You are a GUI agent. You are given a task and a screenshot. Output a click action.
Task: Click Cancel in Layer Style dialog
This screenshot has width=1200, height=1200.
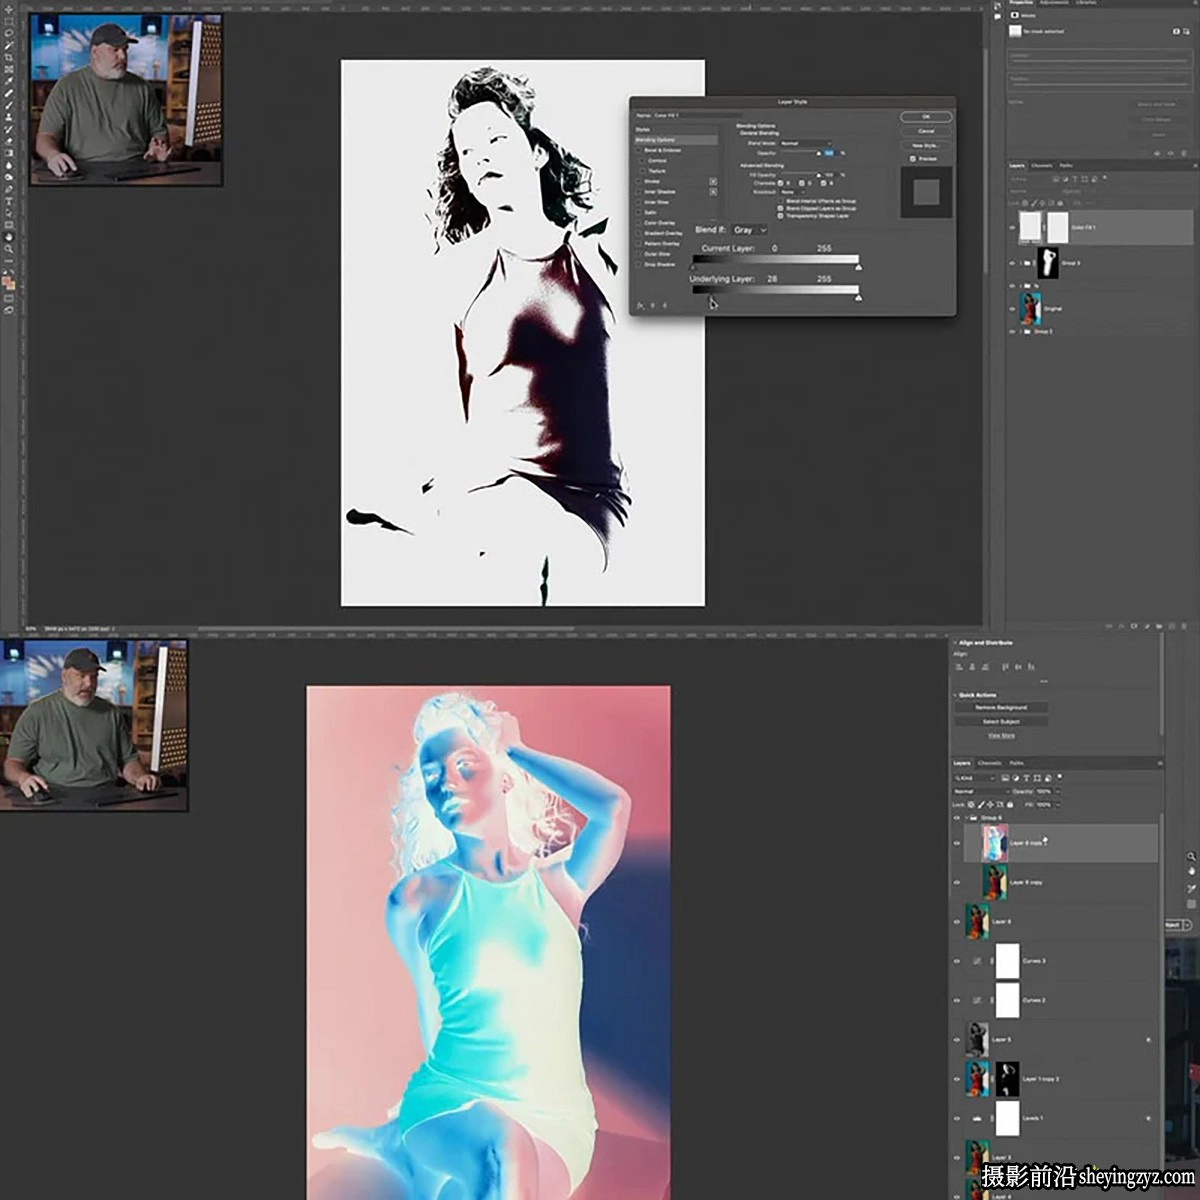click(926, 131)
